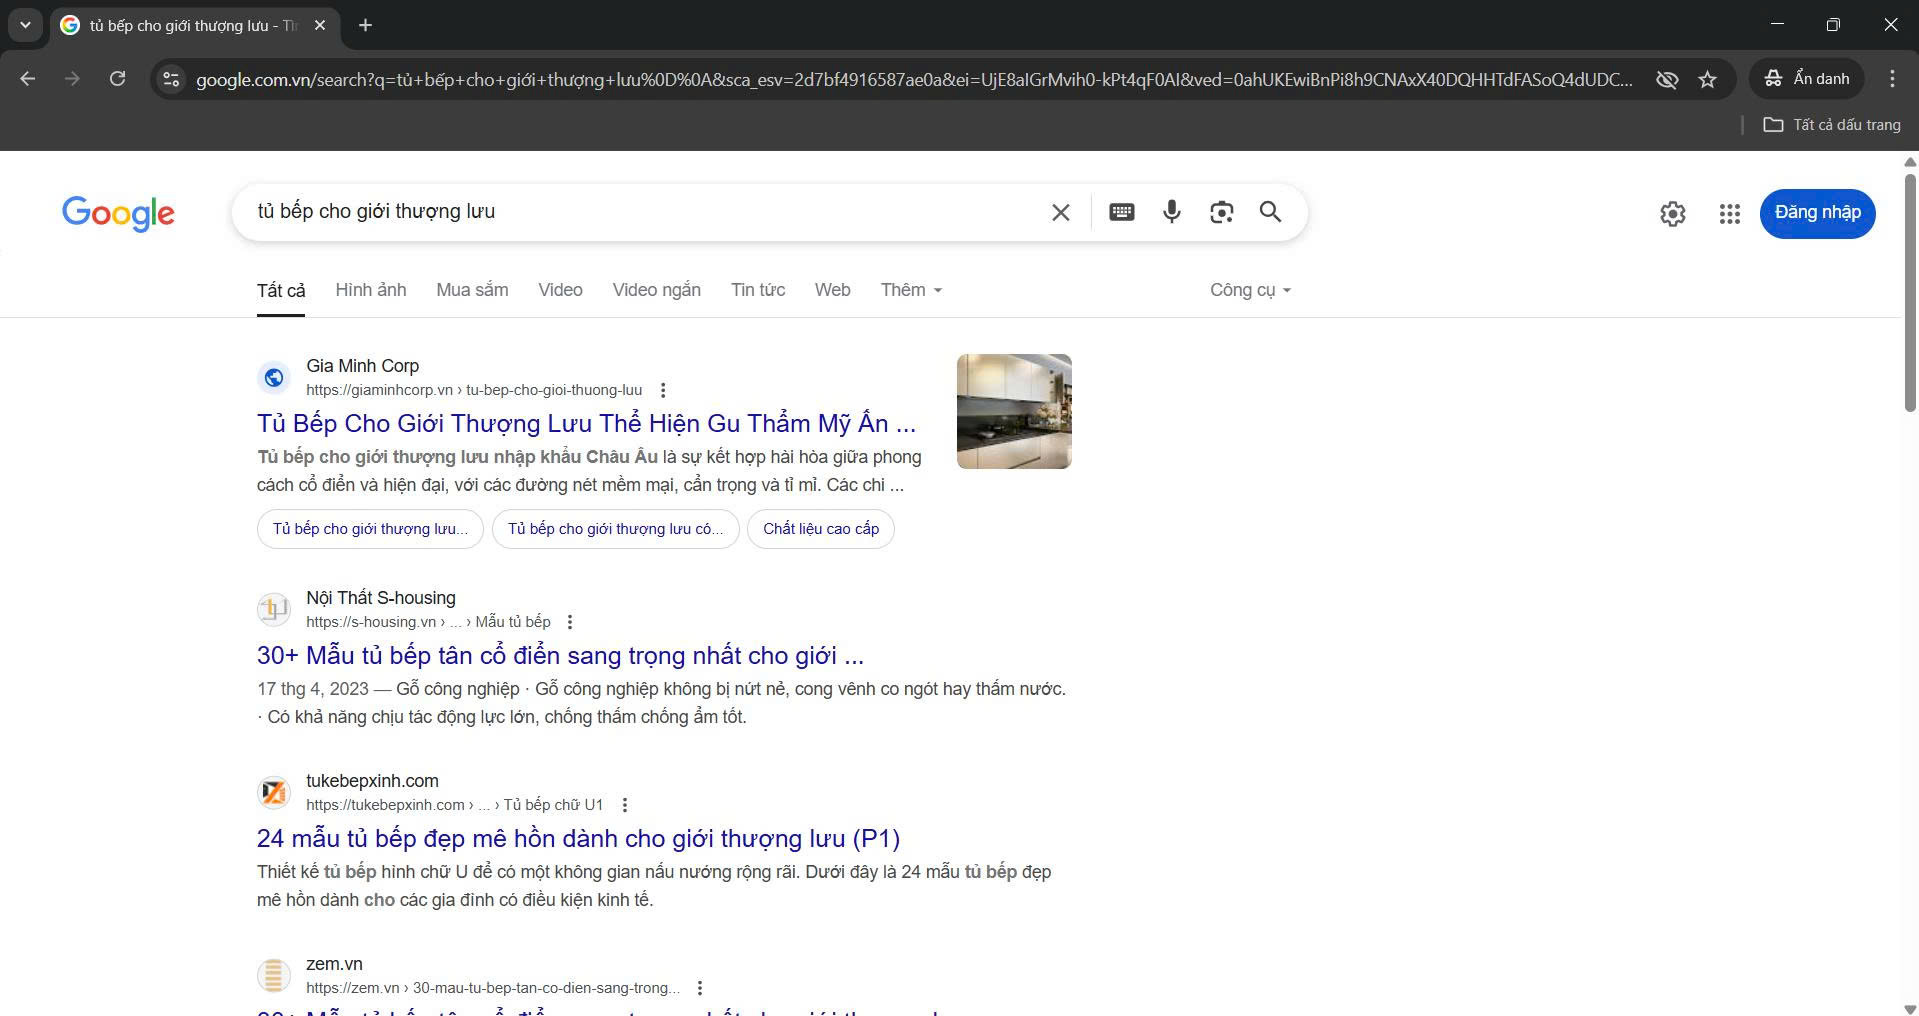This screenshot has width=1919, height=1016.
Task: Click chip 'Tủ bếp cho giới thượng lưu có...'
Action: tap(615, 529)
